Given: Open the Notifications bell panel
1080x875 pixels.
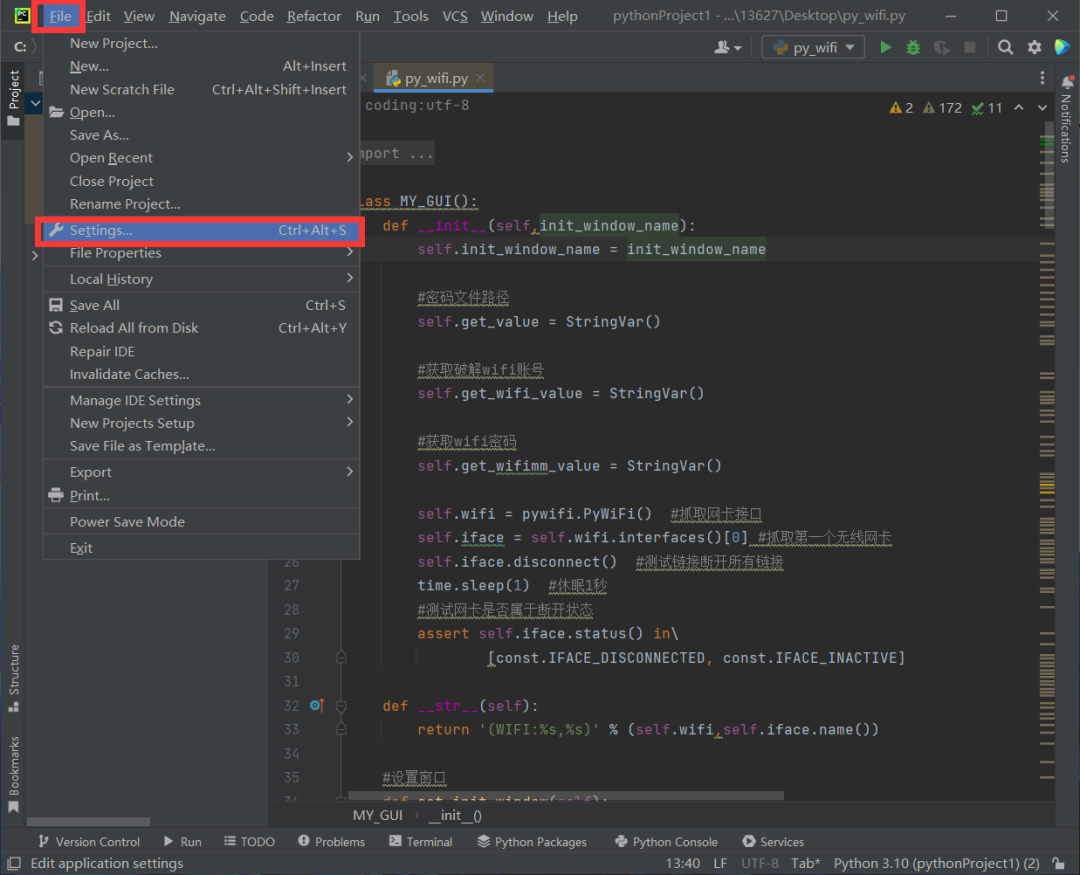Looking at the screenshot, I should pyautogui.click(x=1065, y=80).
